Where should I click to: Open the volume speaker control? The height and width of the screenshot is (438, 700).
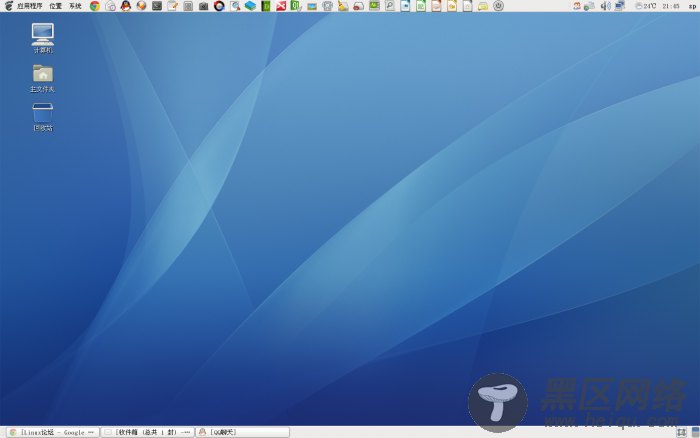605,6
